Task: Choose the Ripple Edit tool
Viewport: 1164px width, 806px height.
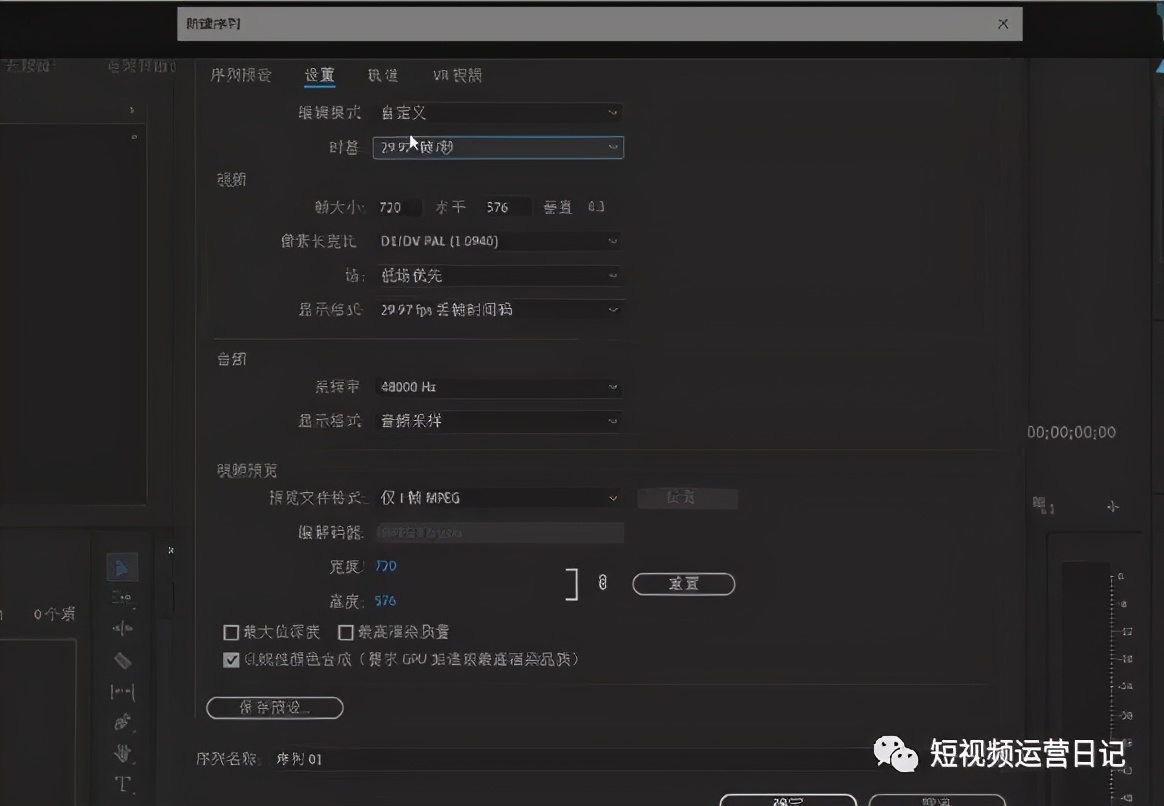Action: 123,627
